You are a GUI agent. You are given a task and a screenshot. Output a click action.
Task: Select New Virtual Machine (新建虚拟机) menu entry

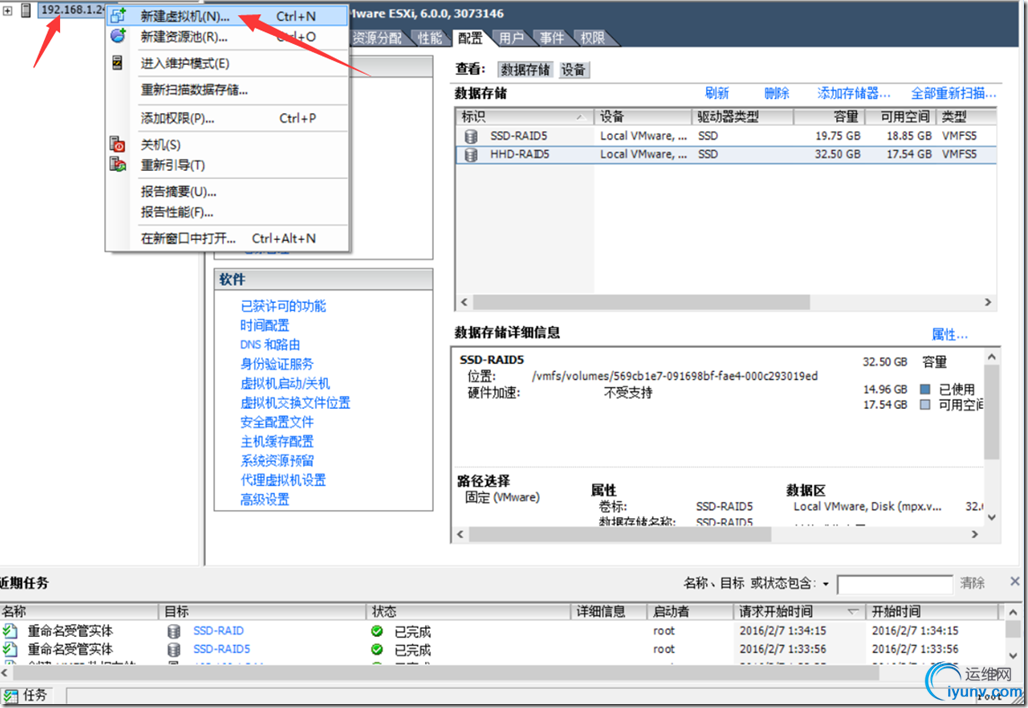pyautogui.click(x=227, y=16)
